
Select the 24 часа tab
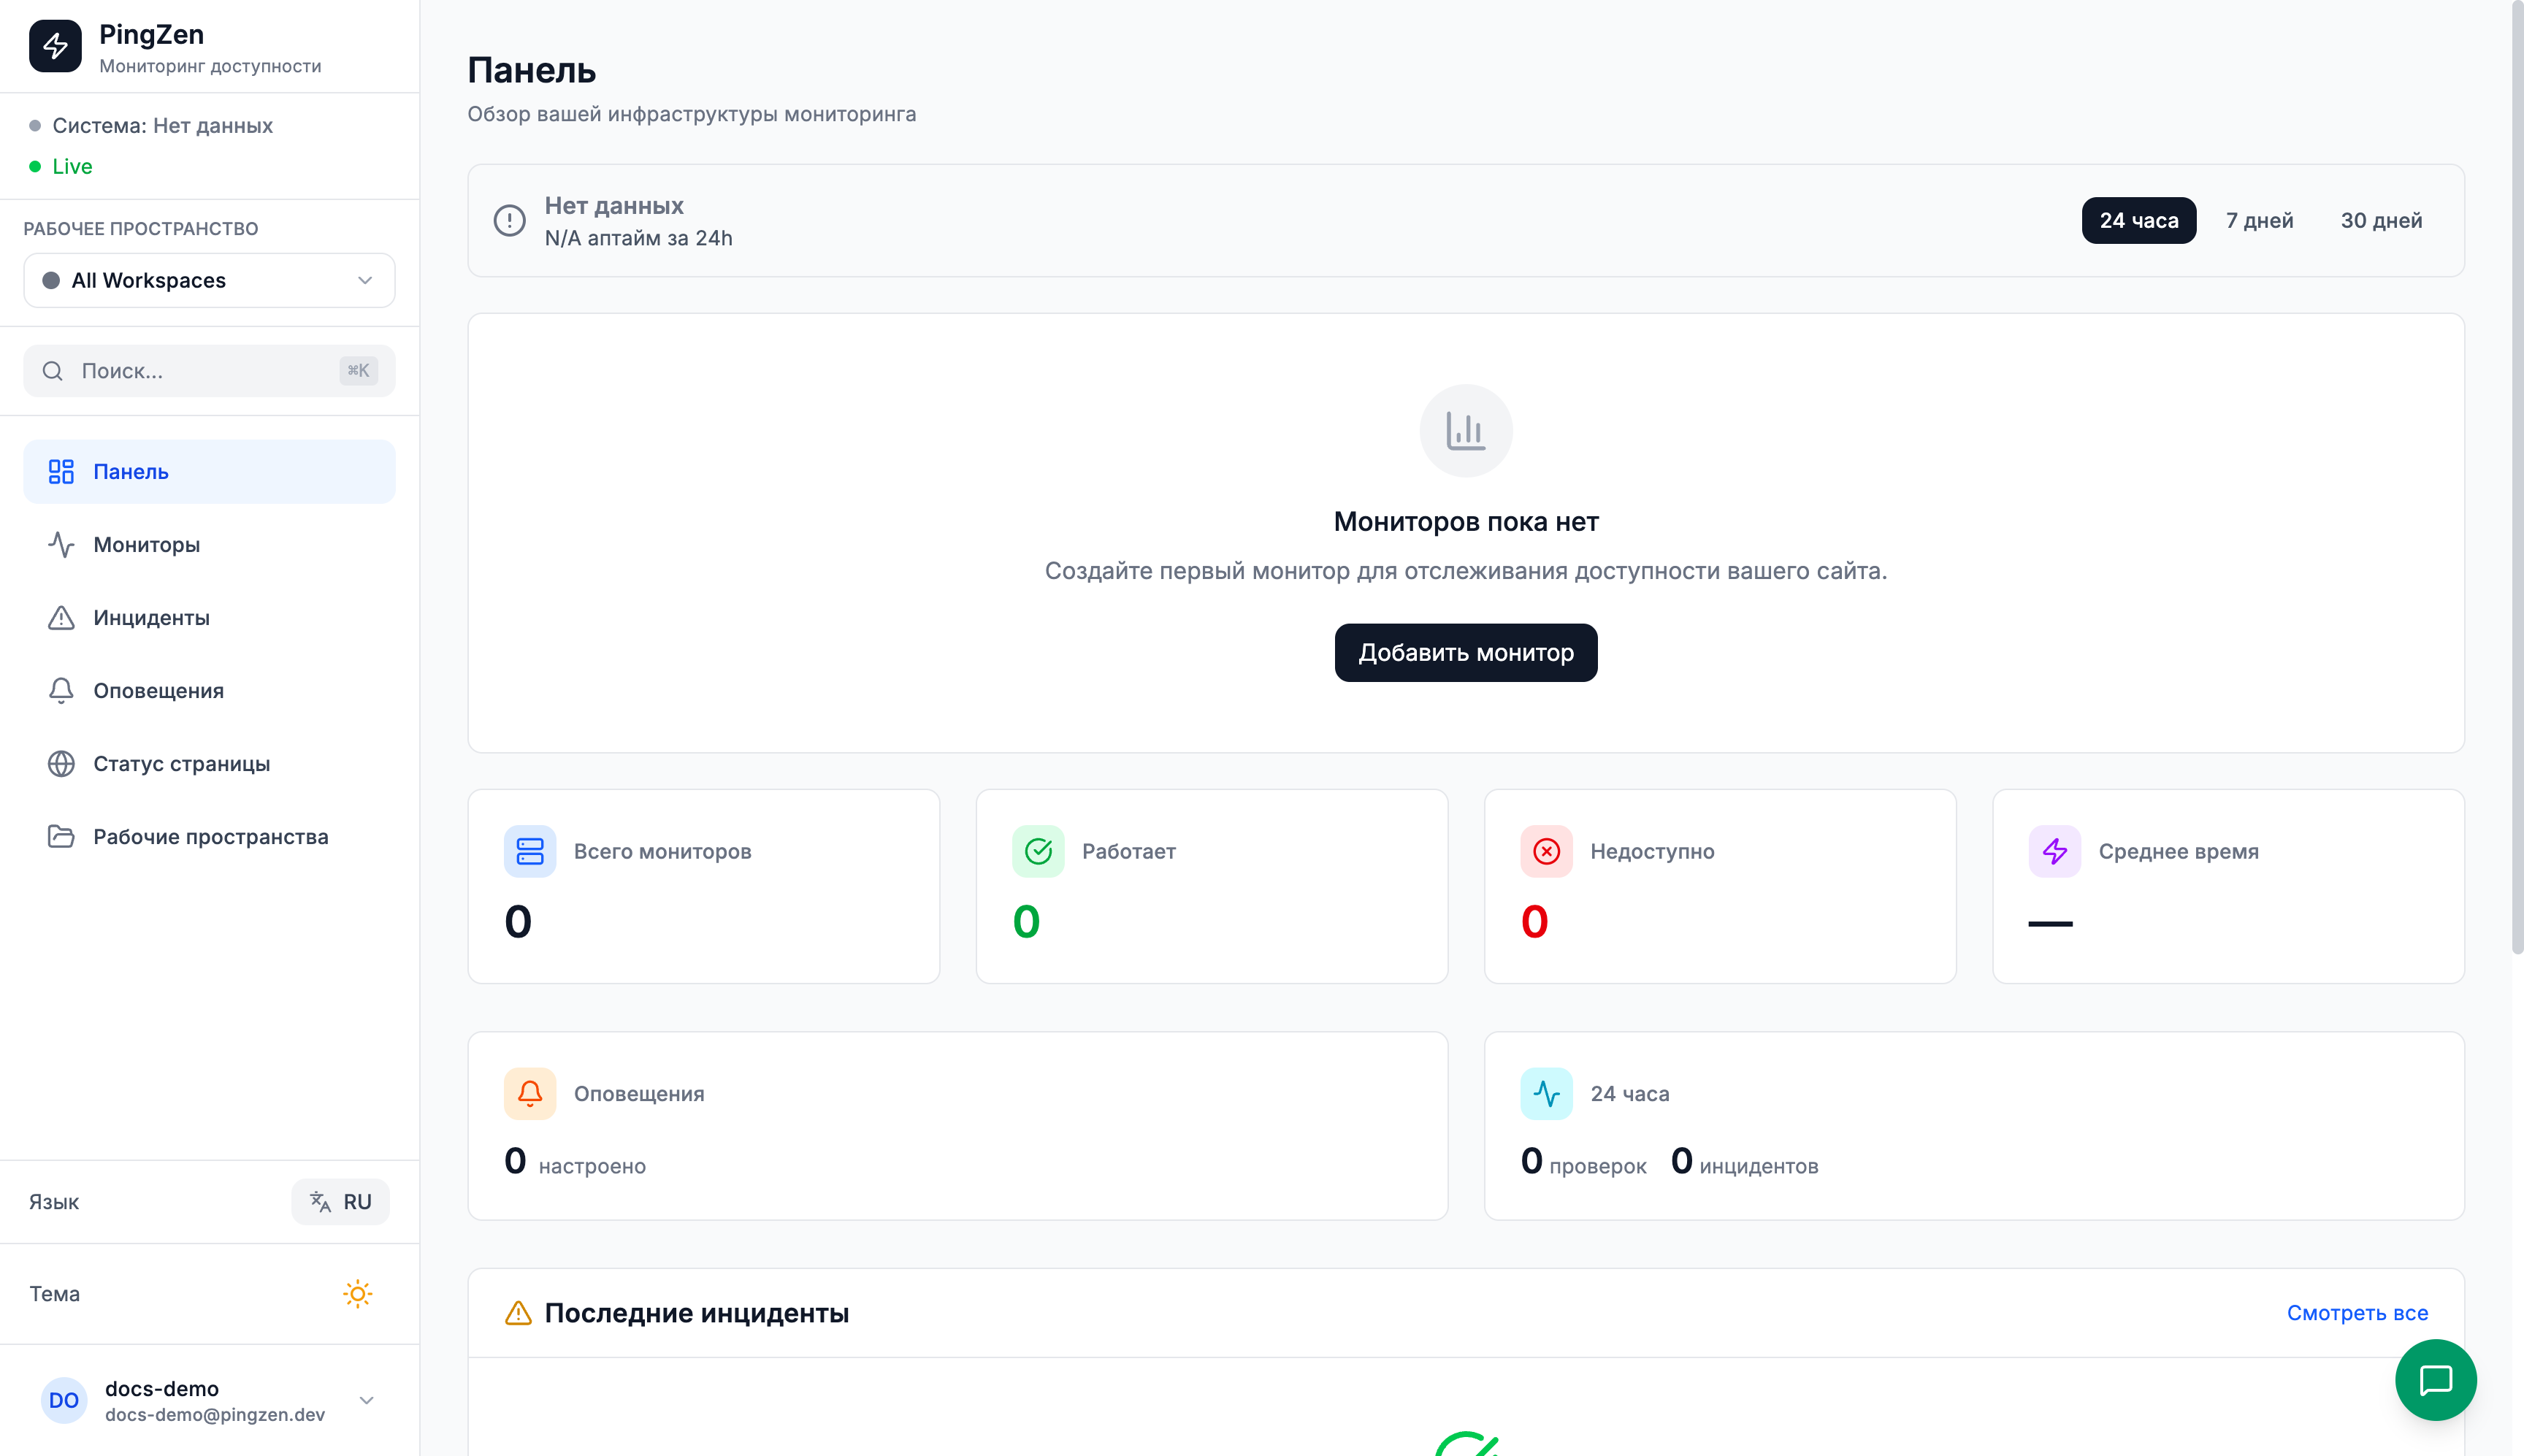click(2139, 220)
